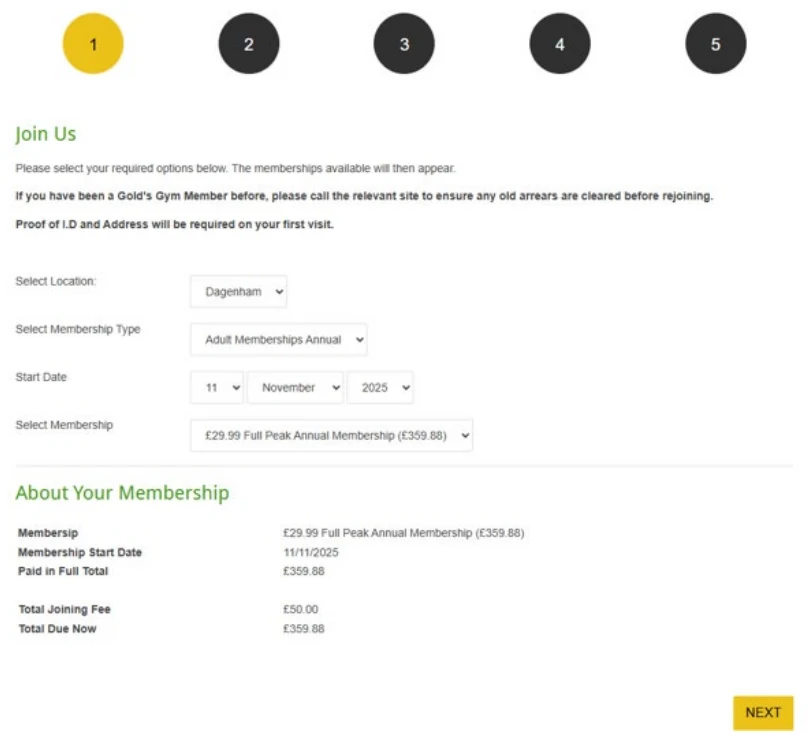Screen dimensions: 807x743
Task: Click the Membersip row value in summary
Action: [x=404, y=533]
